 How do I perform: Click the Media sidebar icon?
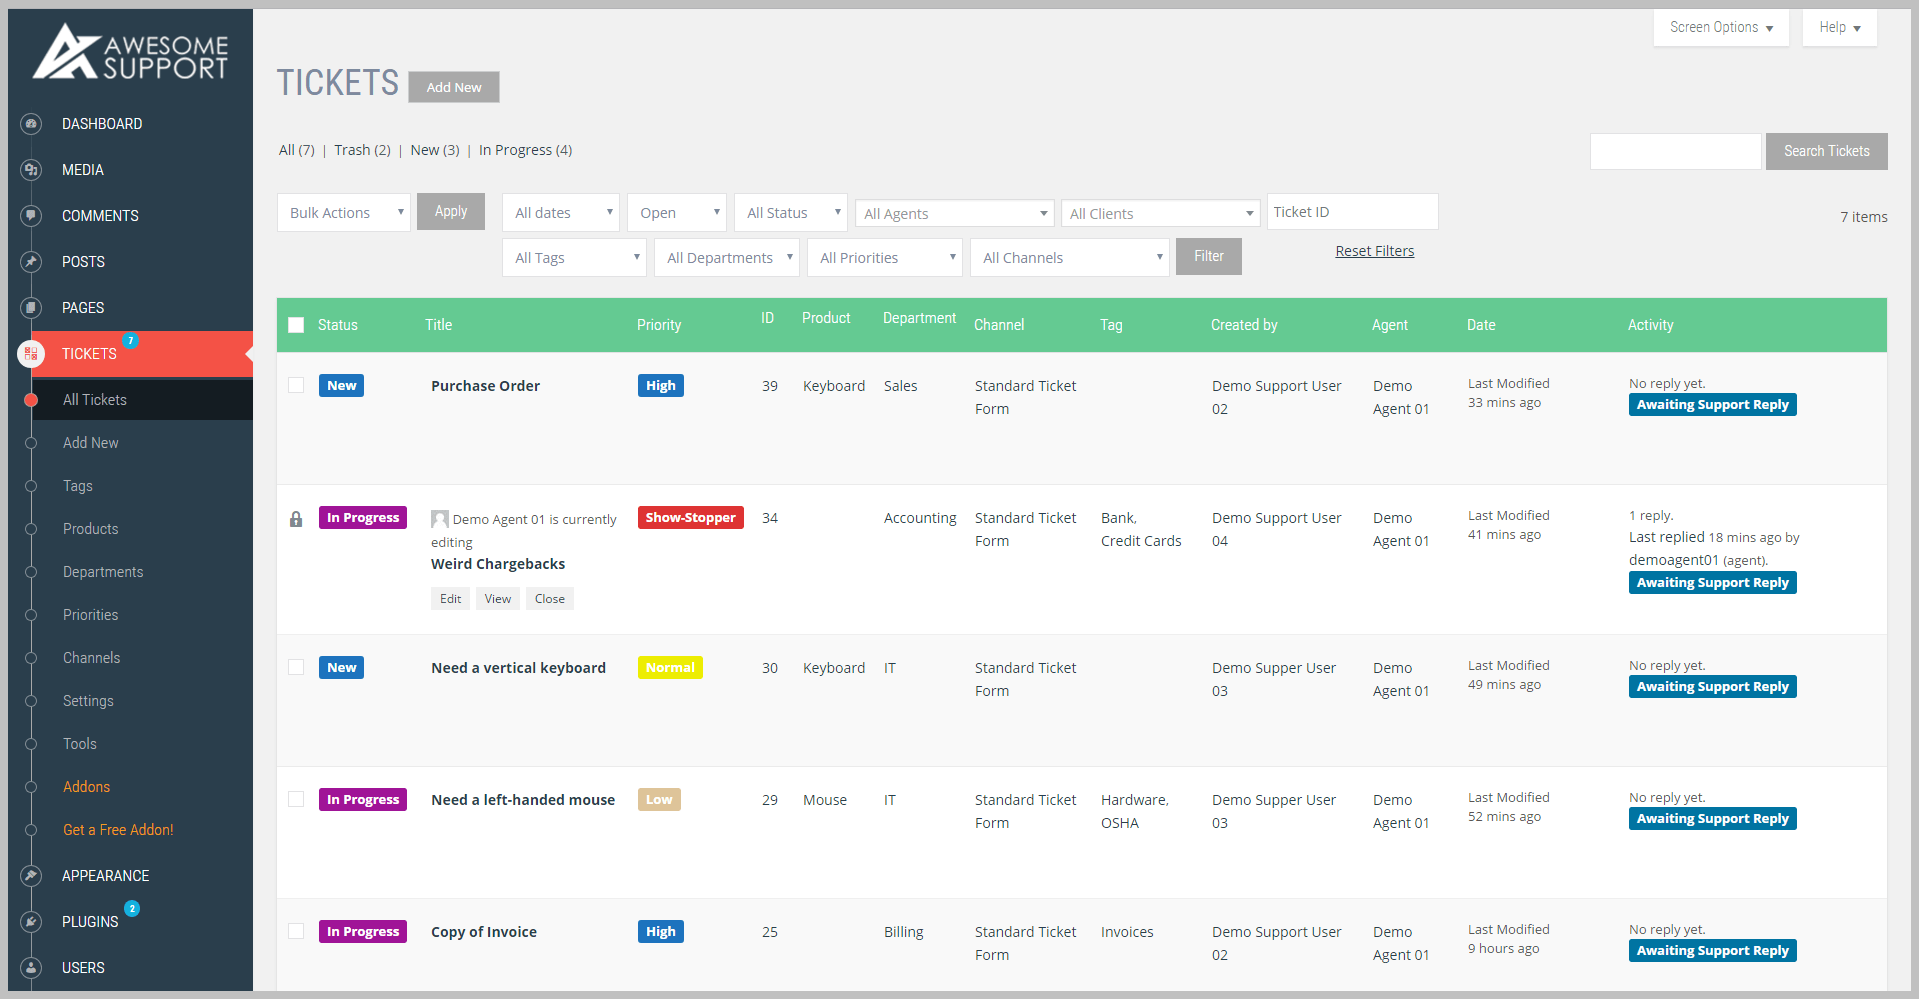(31, 170)
